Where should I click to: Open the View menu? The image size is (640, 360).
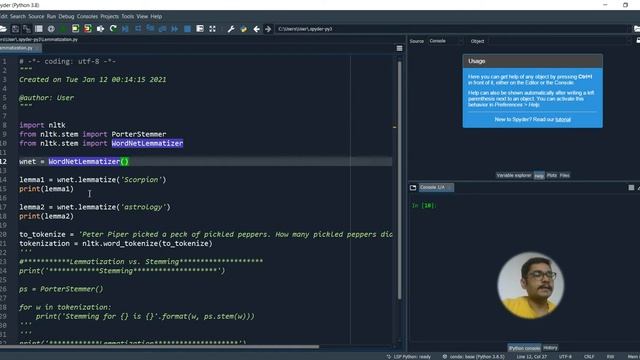[142, 16]
